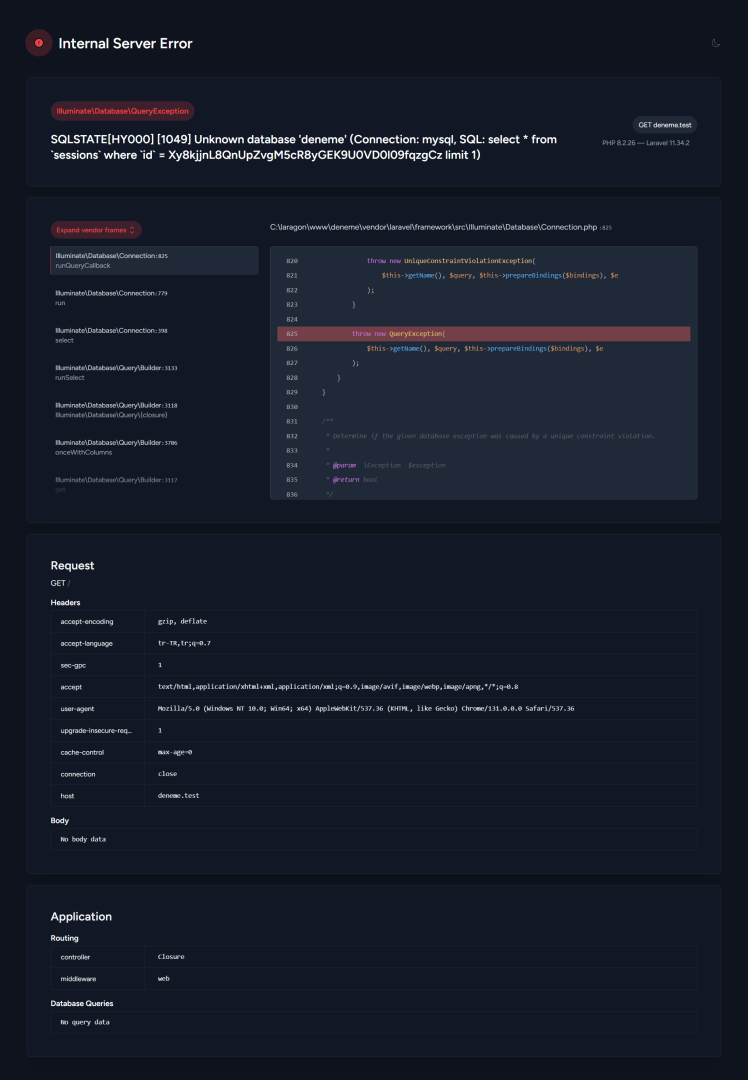748x1080 pixels.
Task: Click code line 835 @return bool comment
Action: point(352,479)
